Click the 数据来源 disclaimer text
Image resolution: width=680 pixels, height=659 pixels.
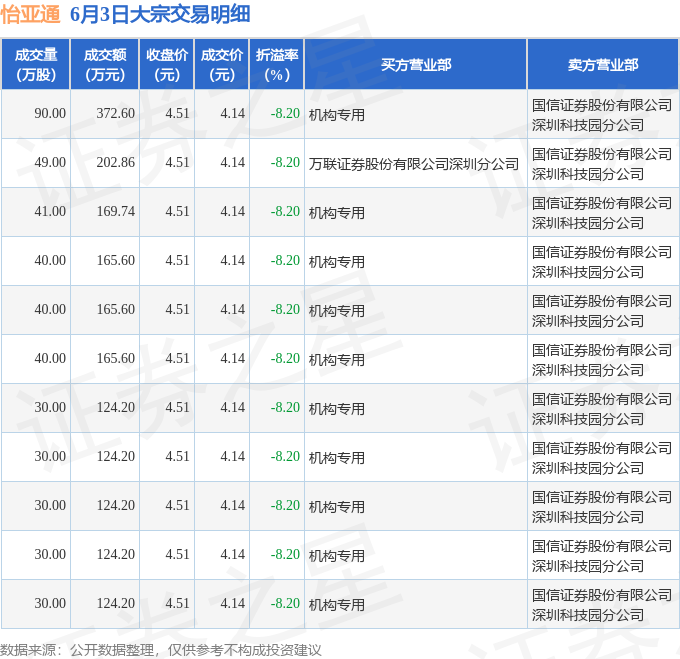pos(161,650)
